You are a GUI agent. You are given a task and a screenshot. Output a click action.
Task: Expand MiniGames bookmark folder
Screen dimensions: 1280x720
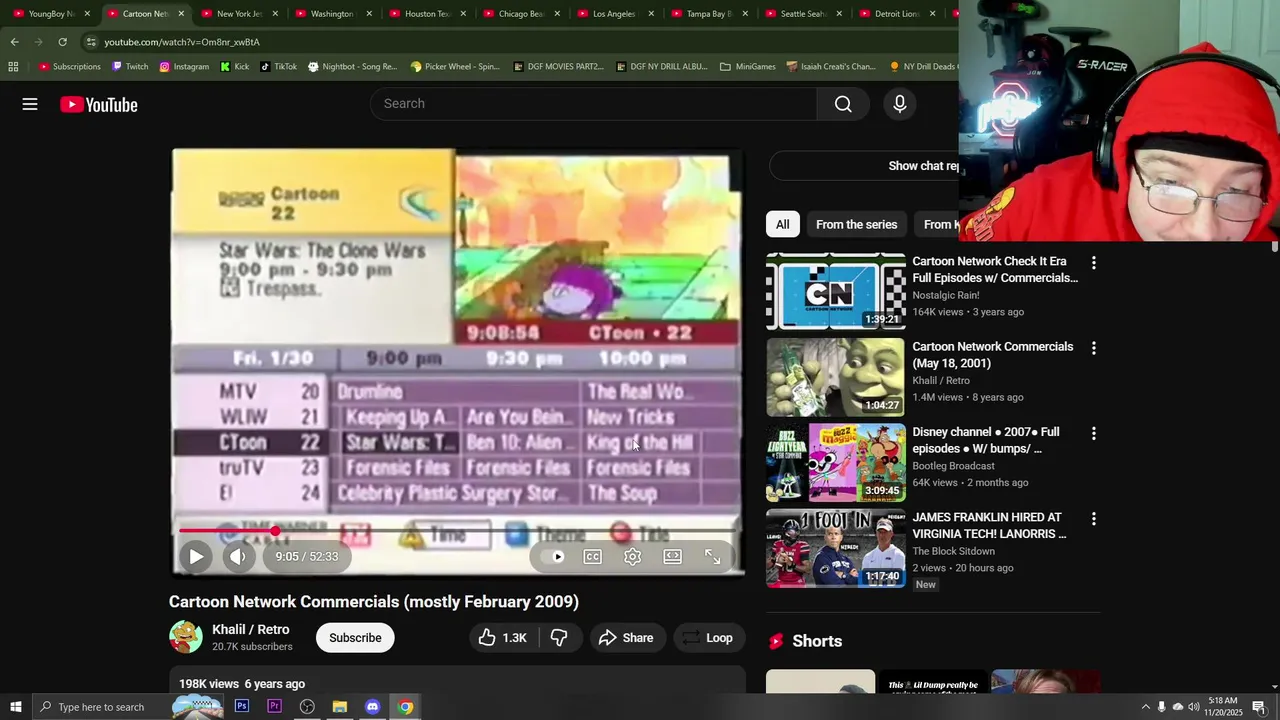click(x=748, y=67)
